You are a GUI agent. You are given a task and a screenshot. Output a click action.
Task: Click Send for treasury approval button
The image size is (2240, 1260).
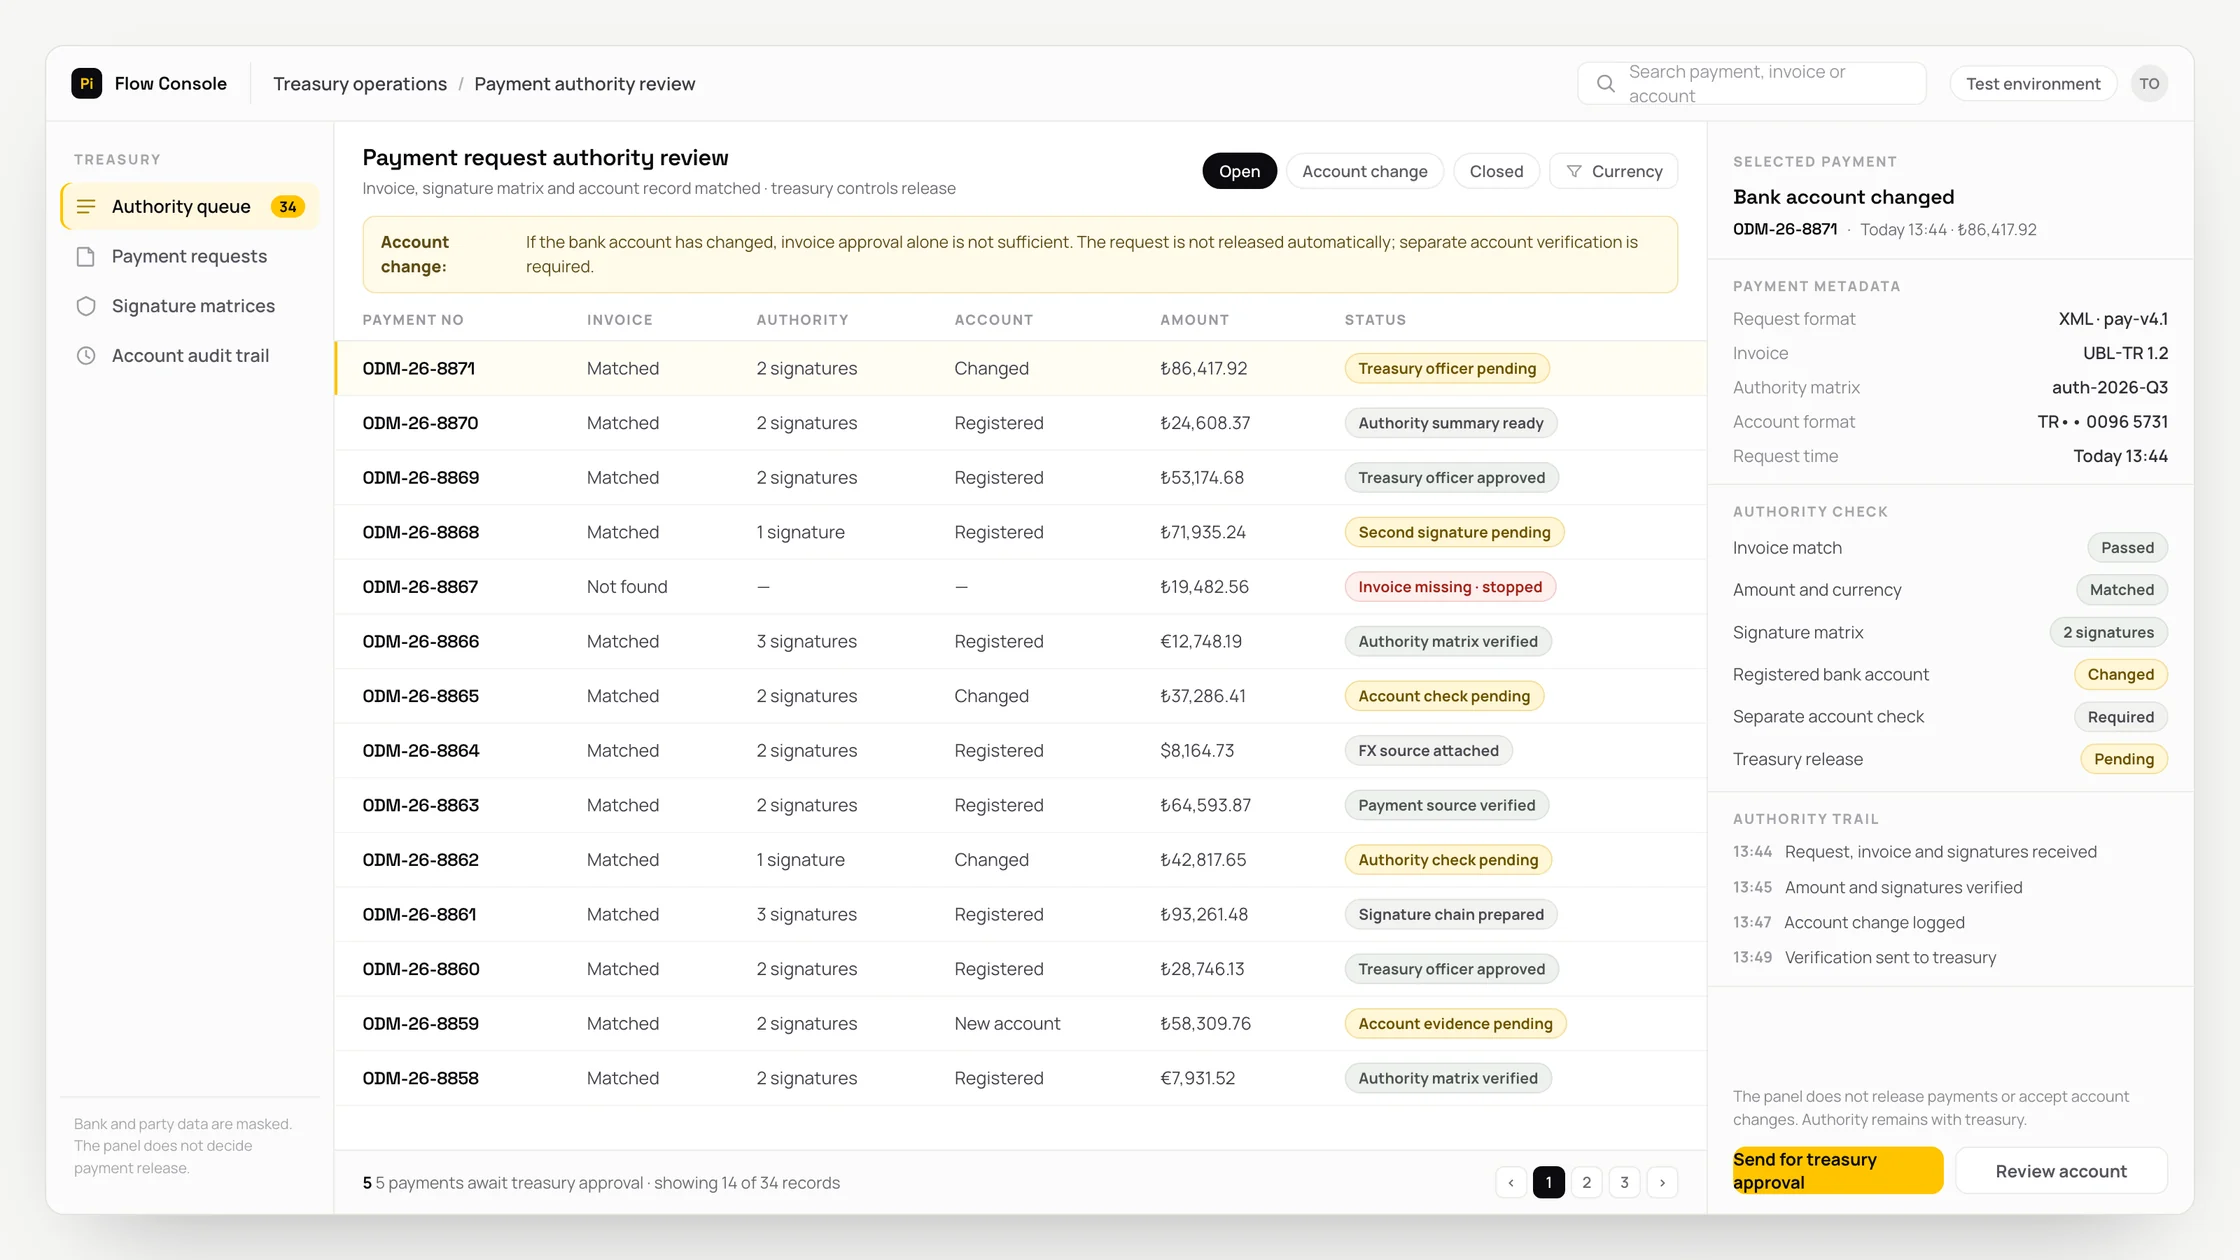(x=1837, y=1170)
